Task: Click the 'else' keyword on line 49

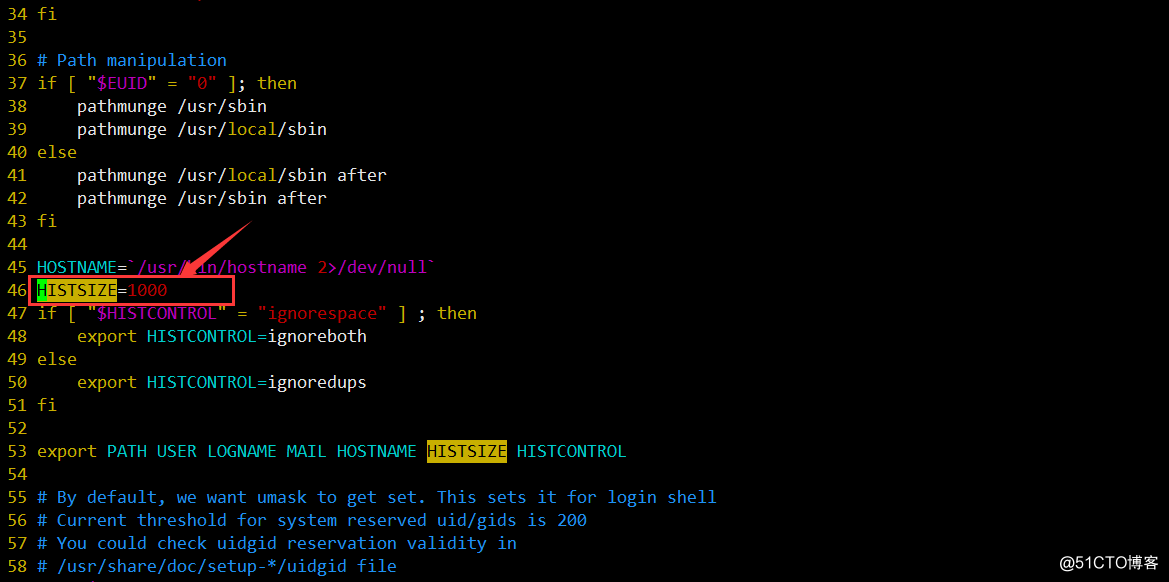Action: coord(57,359)
